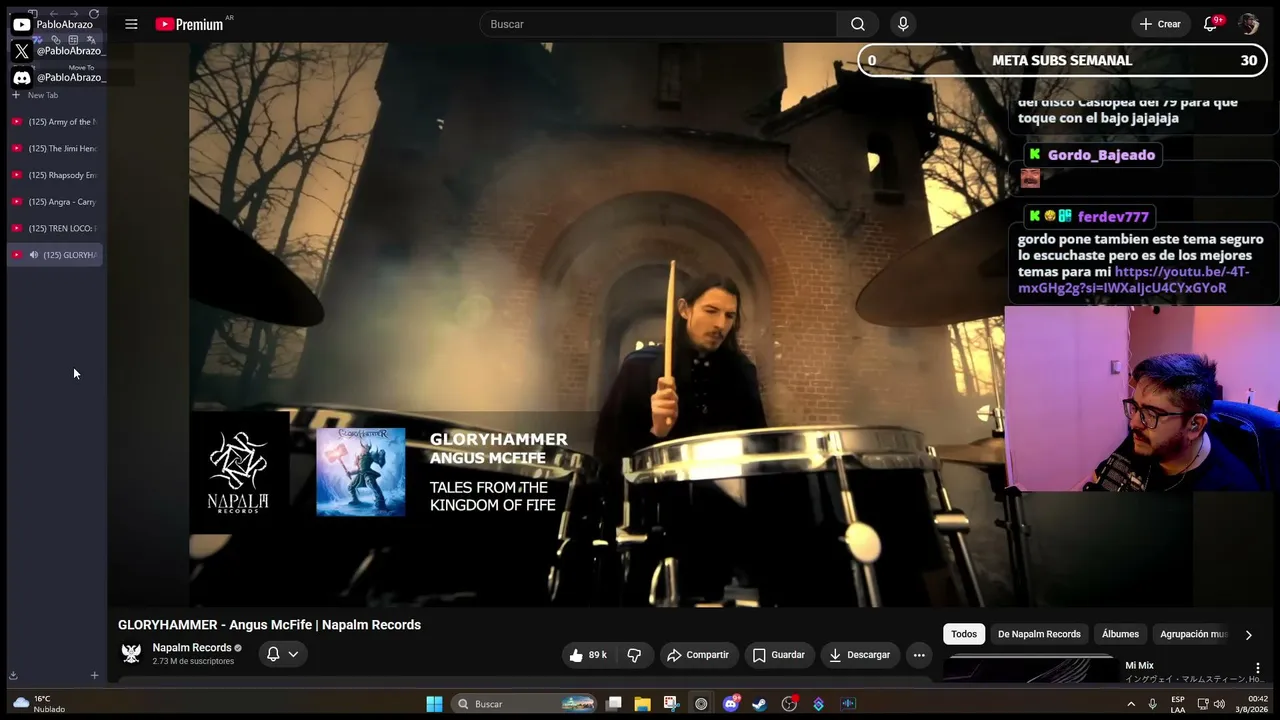Share the video via Compartir
This screenshot has width=1280, height=720.
point(698,655)
